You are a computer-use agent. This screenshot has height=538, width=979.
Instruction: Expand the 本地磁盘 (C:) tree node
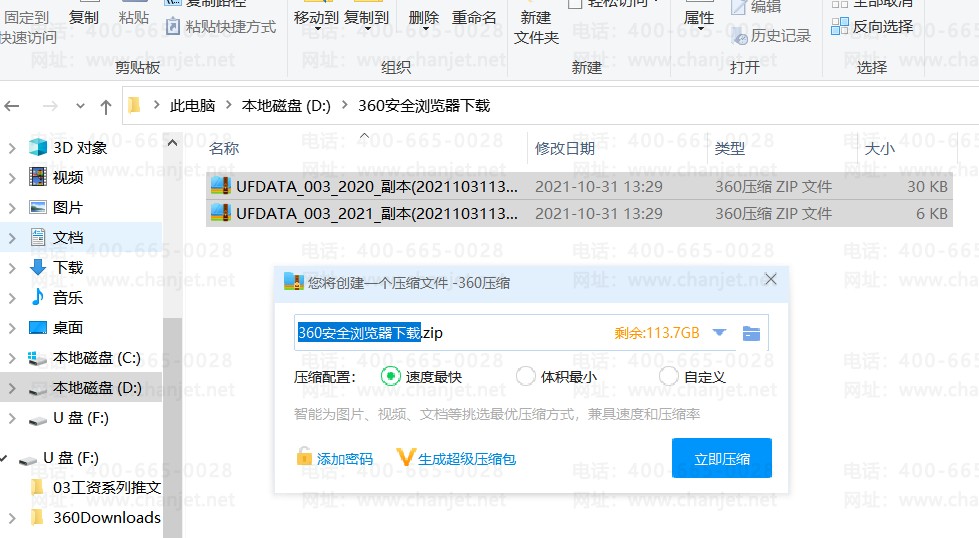pyautogui.click(x=12, y=358)
